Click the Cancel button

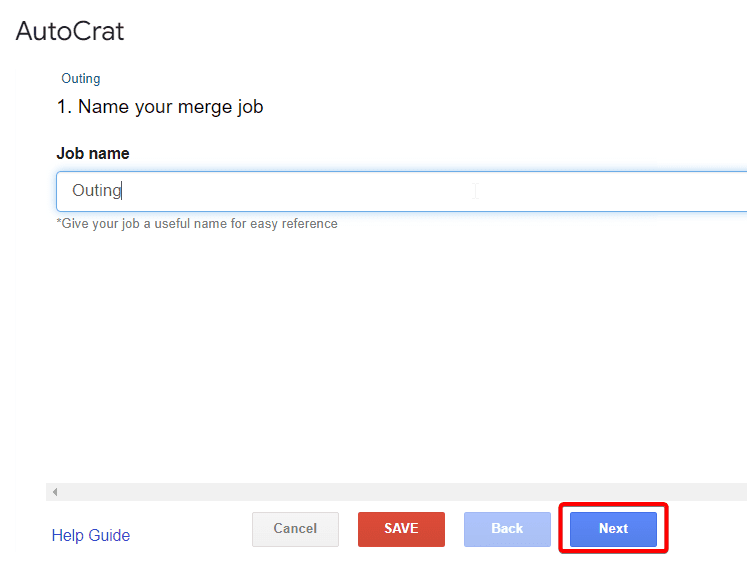[295, 529]
